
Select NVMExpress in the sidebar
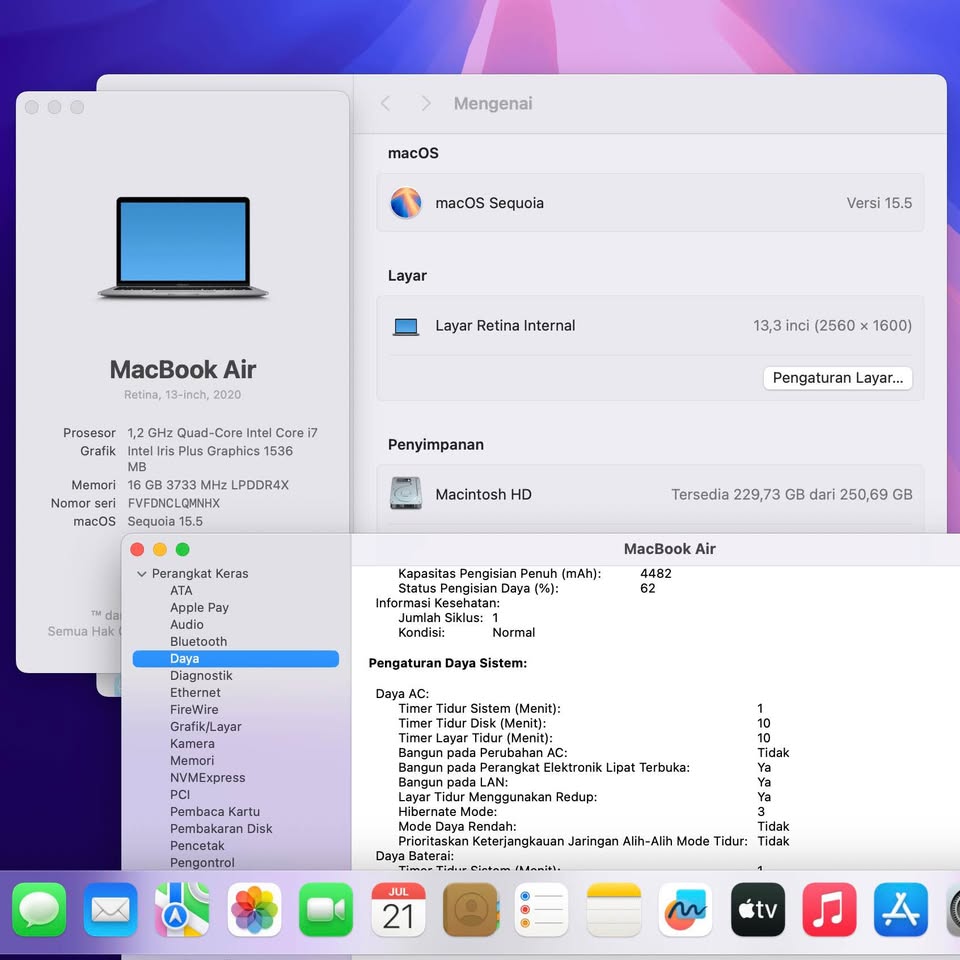[208, 778]
